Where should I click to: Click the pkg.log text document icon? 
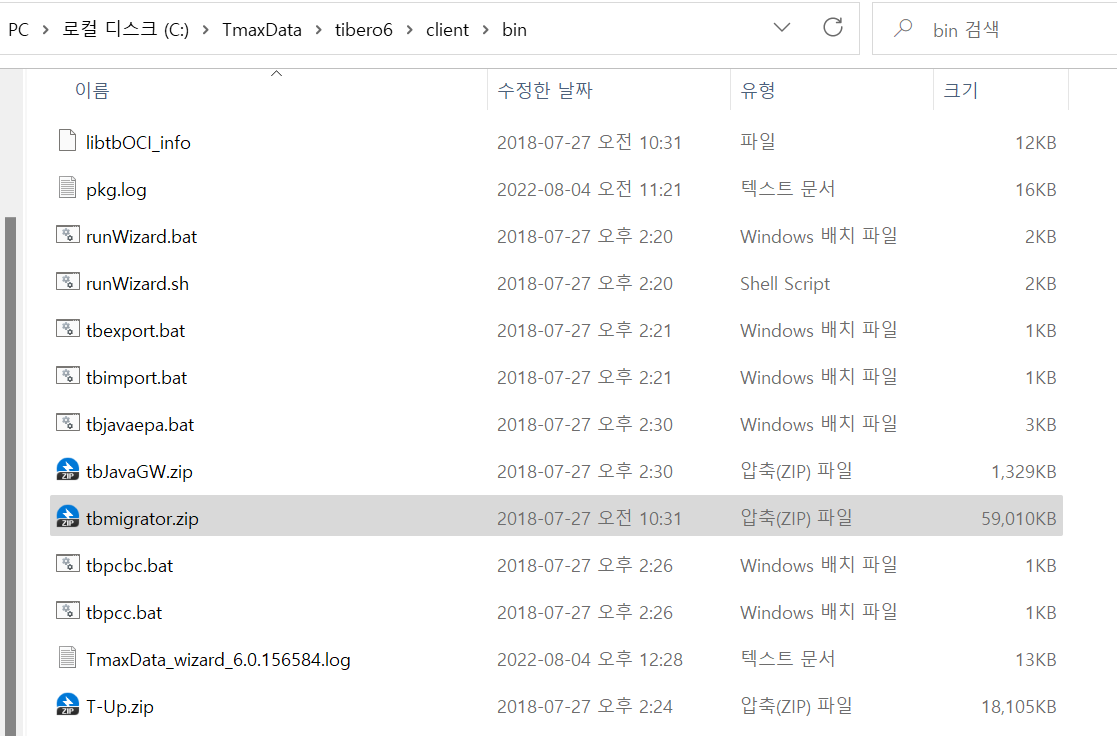[68, 187]
